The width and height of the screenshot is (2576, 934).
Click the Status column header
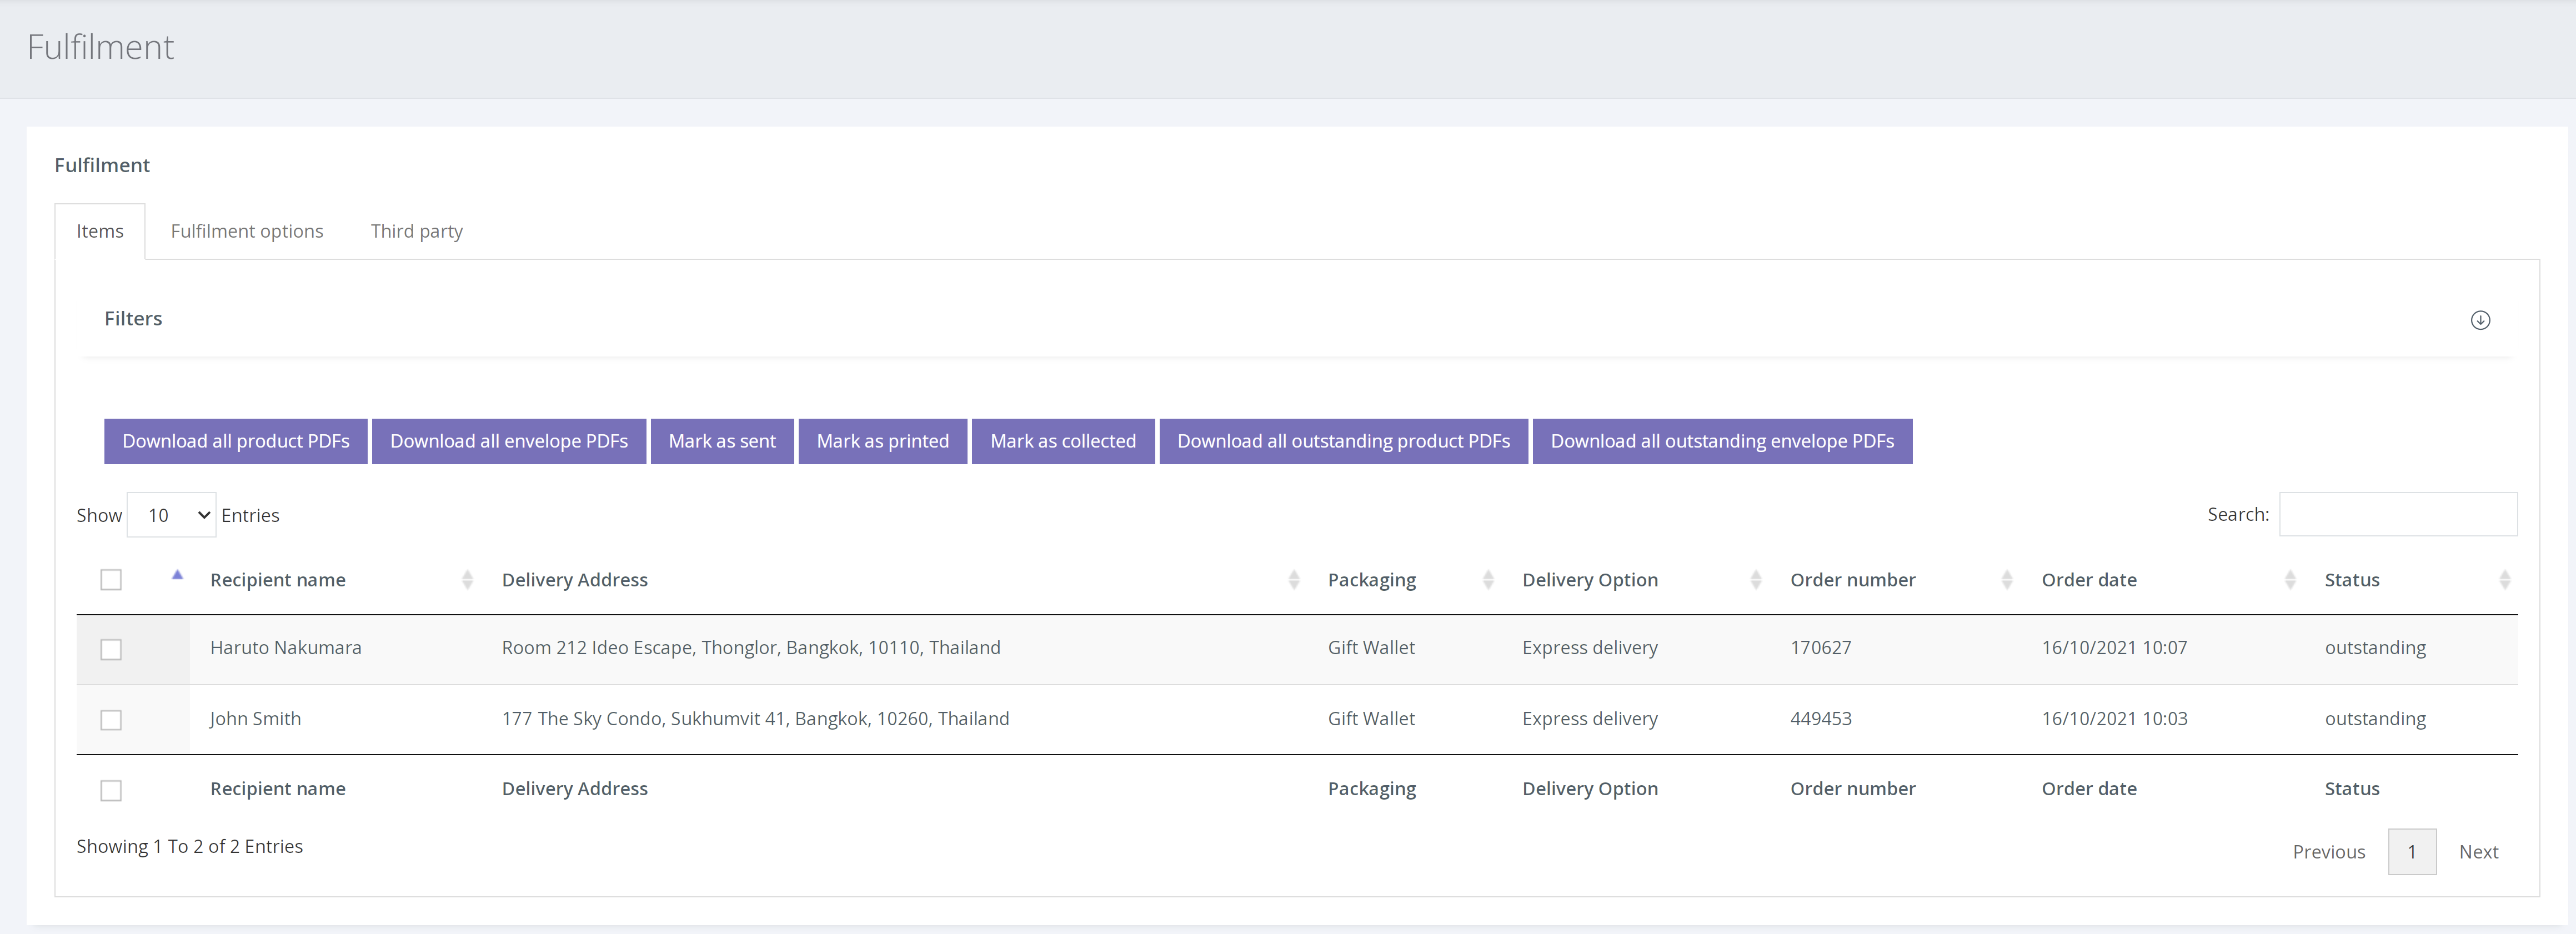[x=2352, y=580]
